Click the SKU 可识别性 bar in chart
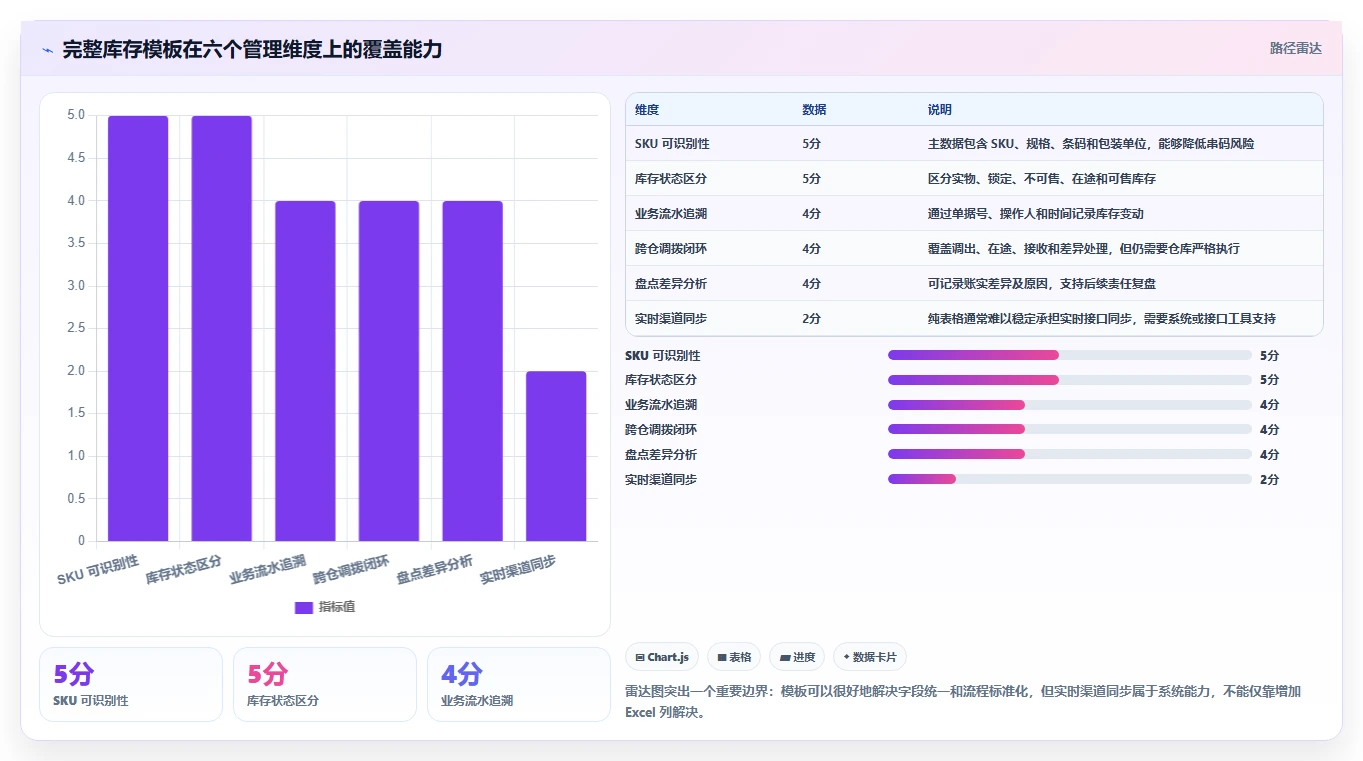1363x761 pixels. [138, 328]
